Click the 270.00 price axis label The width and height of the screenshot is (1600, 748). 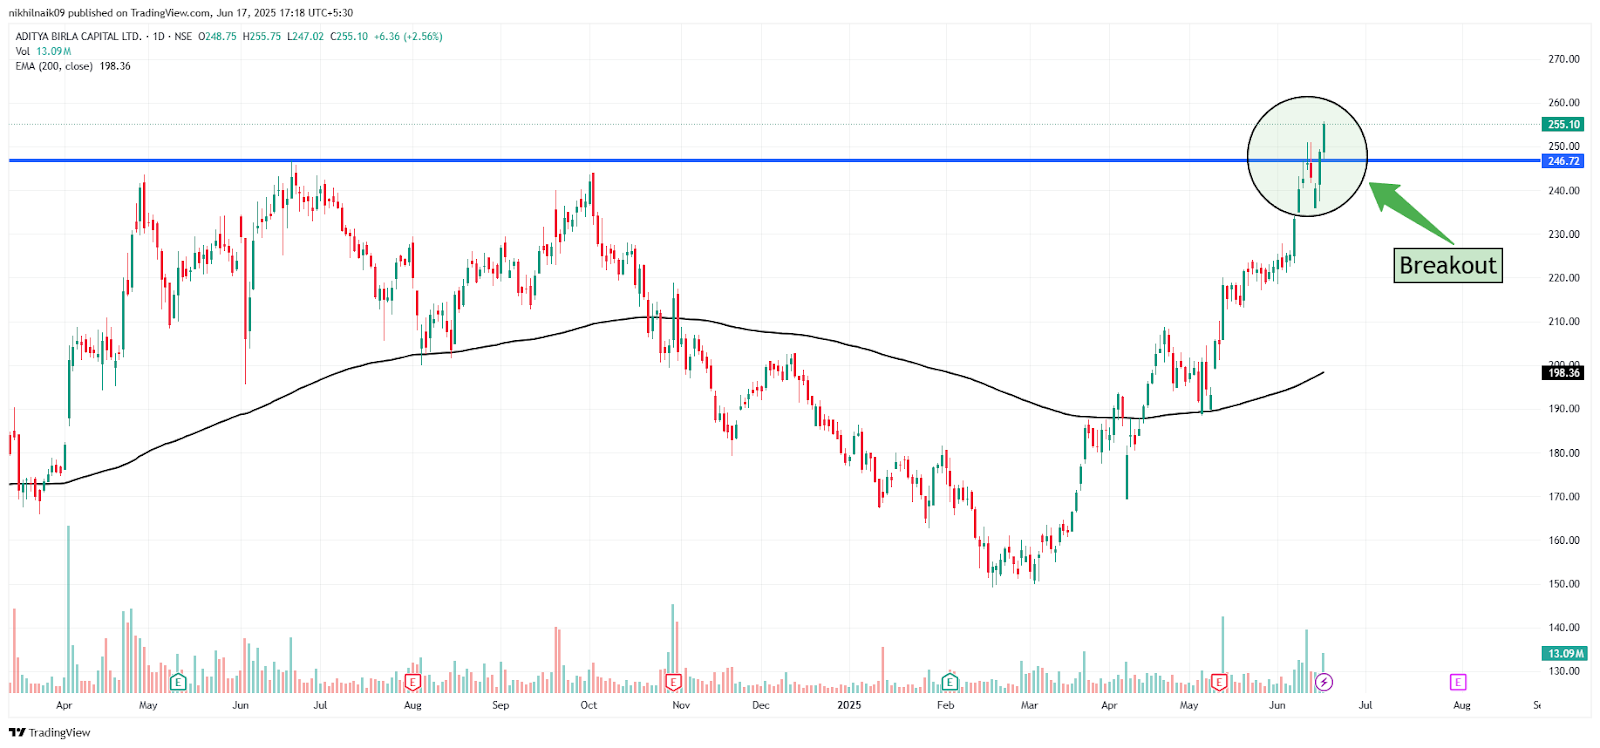coord(1564,59)
